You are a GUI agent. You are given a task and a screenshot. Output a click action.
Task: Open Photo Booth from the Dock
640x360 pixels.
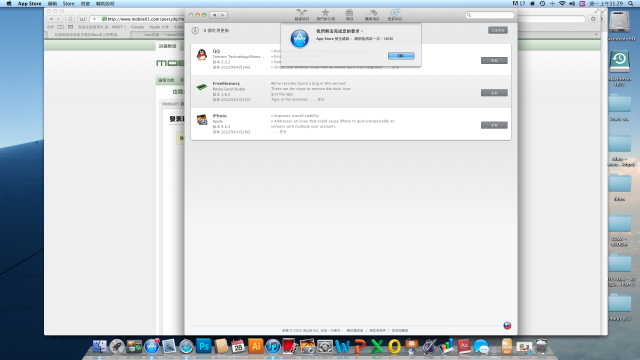pyautogui.click(x=290, y=347)
